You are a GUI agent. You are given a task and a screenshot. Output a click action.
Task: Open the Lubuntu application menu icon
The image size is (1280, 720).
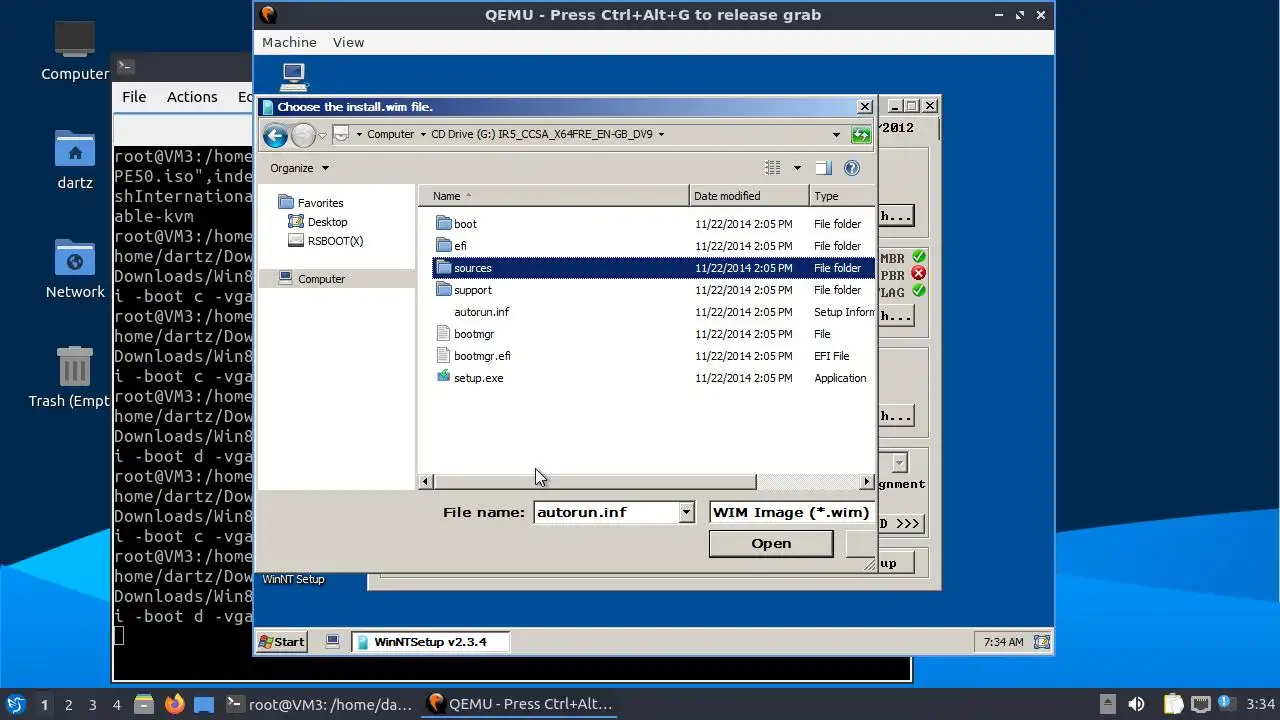coord(15,704)
